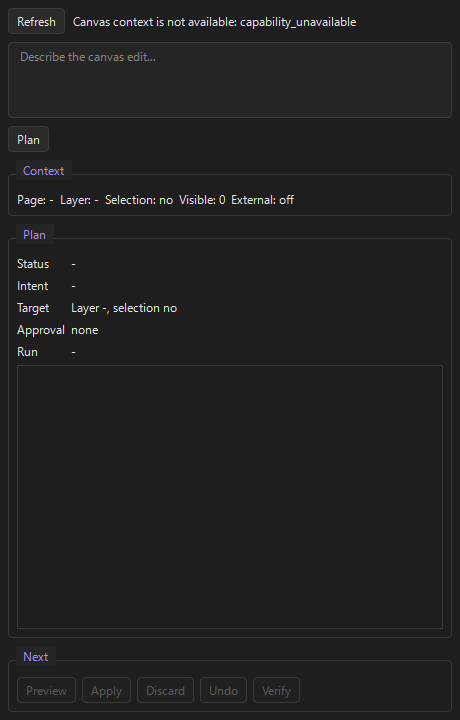Click the Apply button
The height and width of the screenshot is (720, 460).
tap(107, 690)
